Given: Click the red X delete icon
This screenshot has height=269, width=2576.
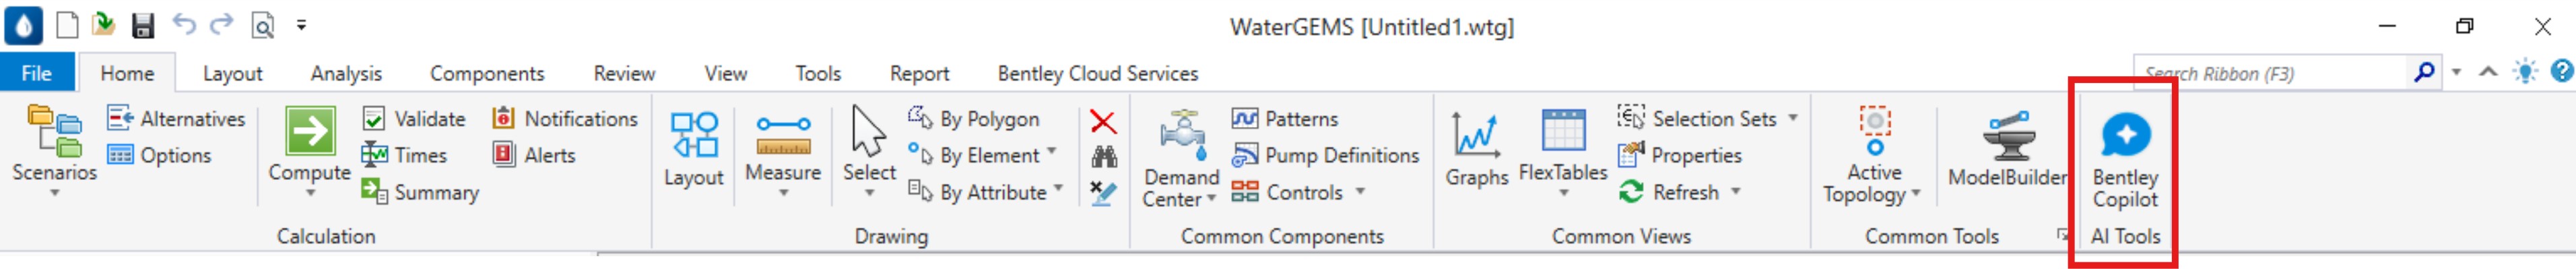Looking at the screenshot, I should tap(1103, 122).
